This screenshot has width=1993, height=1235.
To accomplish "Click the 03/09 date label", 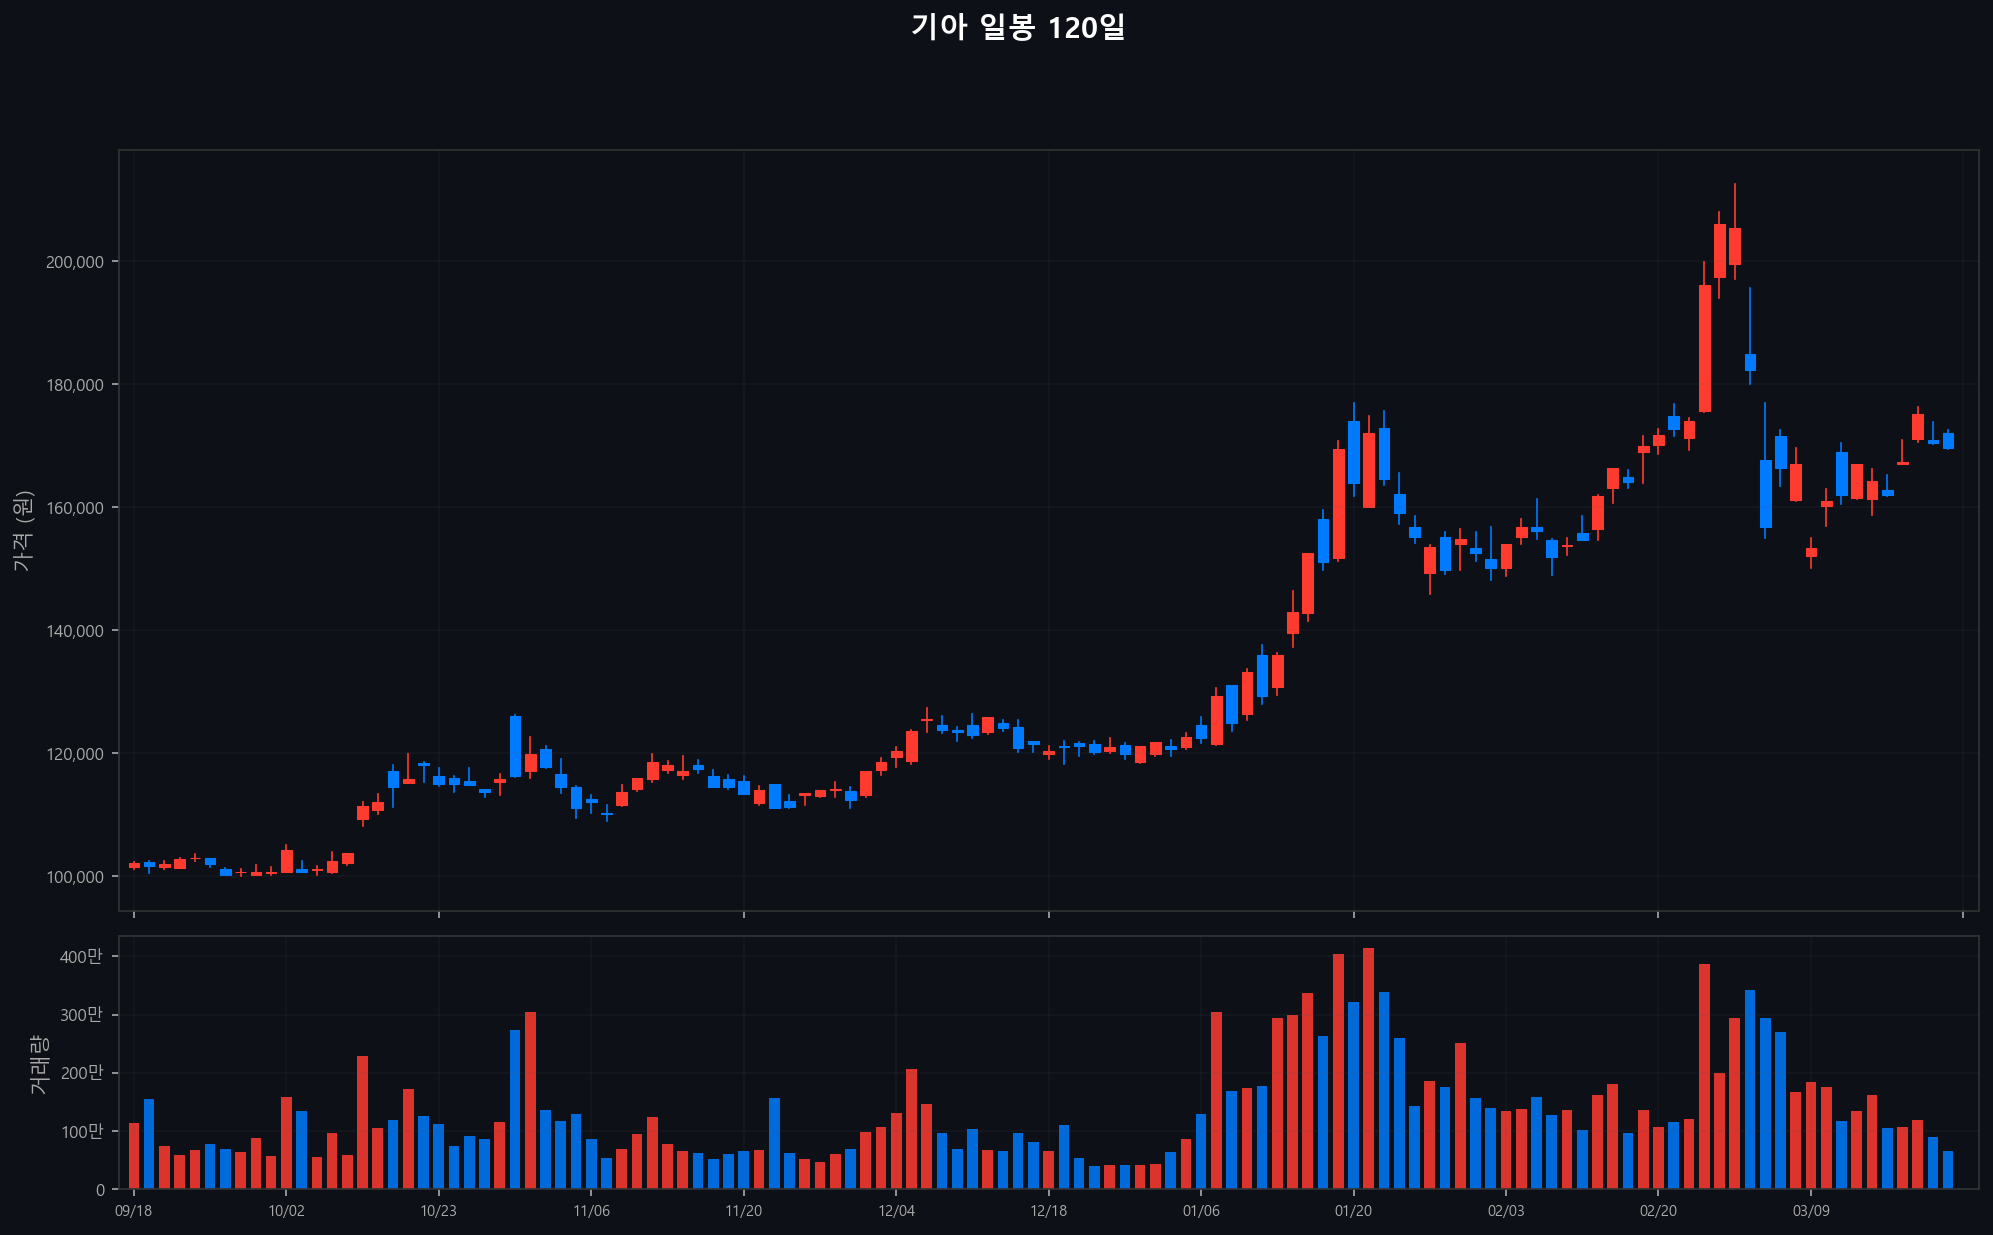I will (x=1810, y=1211).
